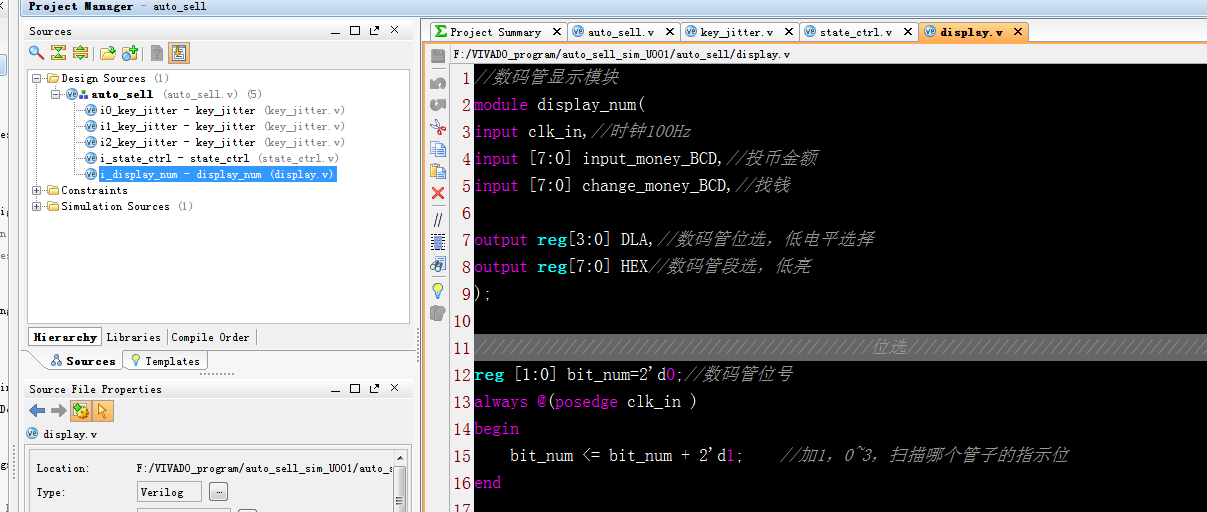
Task: Go back with the blue left arrow
Action: tap(37, 411)
